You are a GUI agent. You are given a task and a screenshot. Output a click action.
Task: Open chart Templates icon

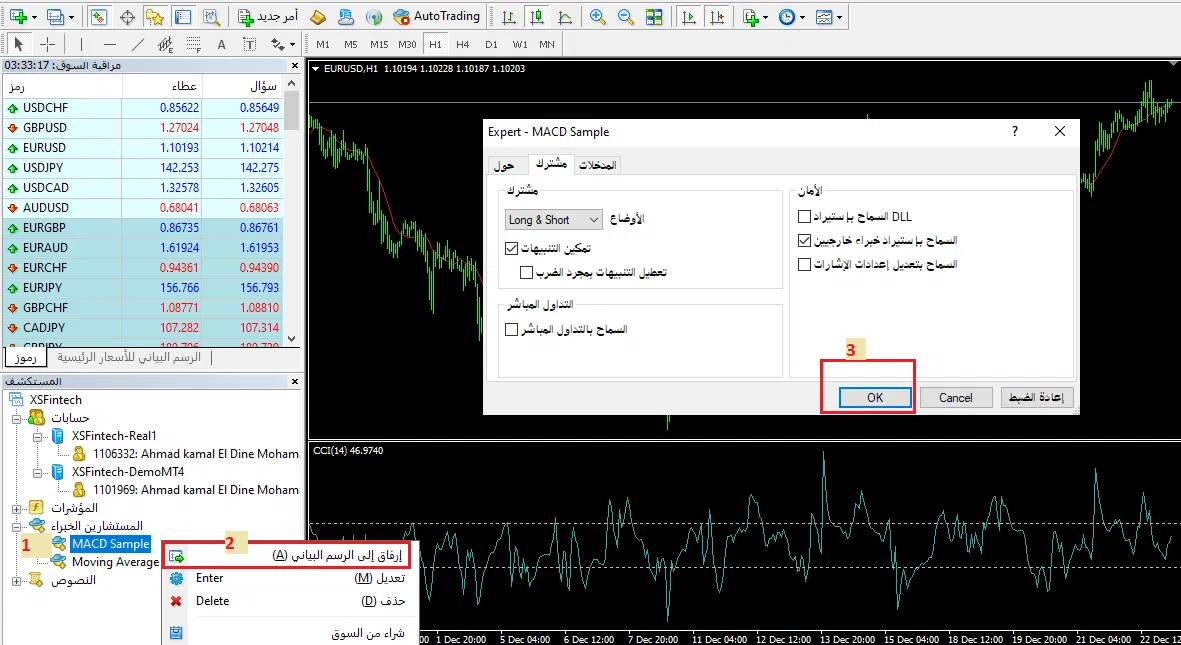[x=825, y=16]
